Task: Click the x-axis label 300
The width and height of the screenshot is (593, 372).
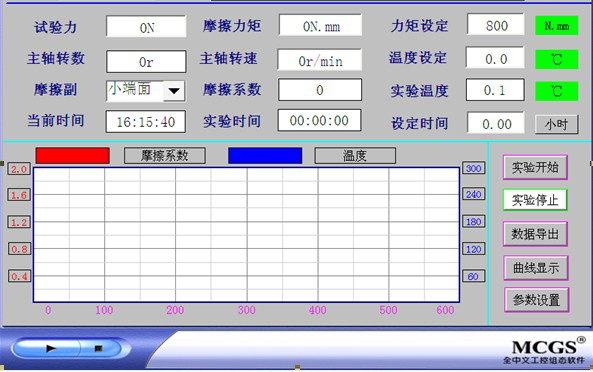Action: tap(246, 310)
